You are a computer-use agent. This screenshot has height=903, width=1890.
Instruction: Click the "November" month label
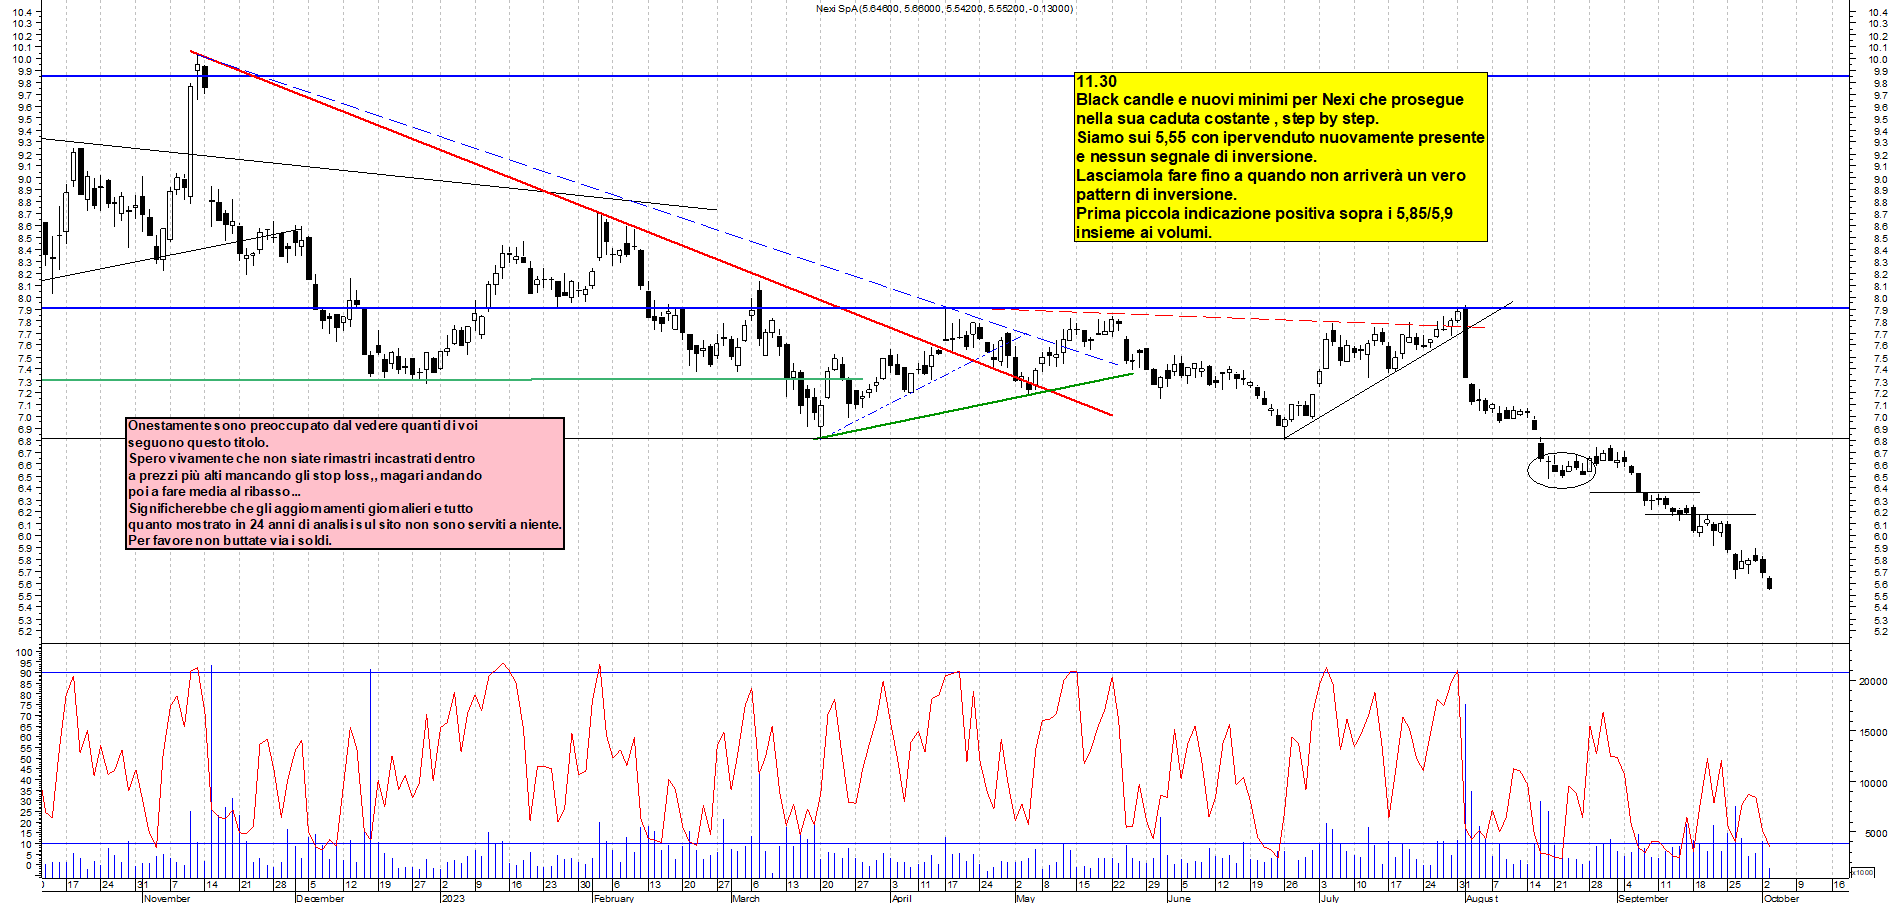(x=167, y=898)
